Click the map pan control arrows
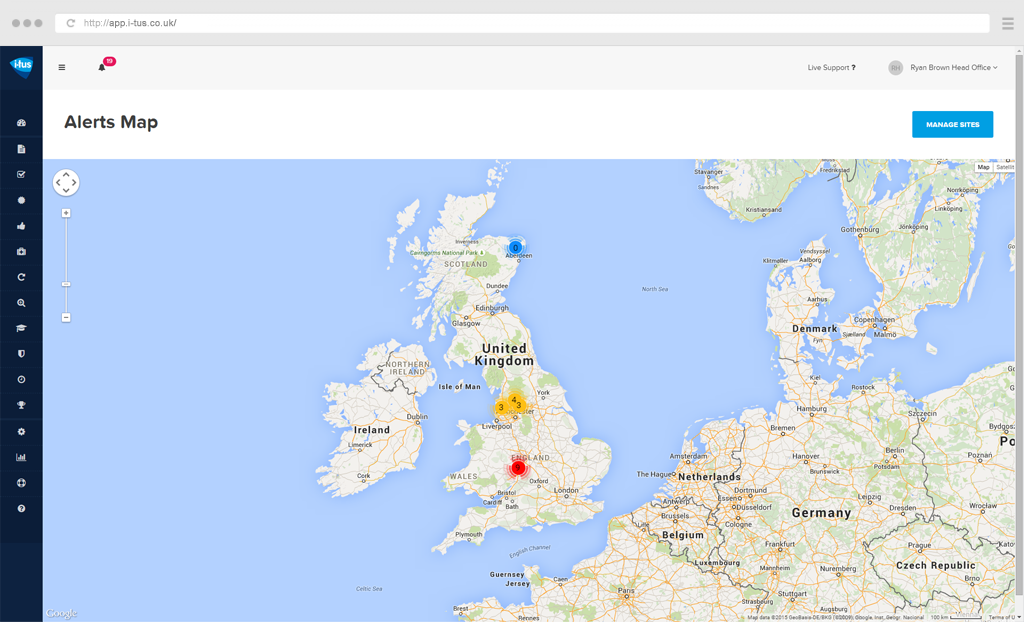The height and width of the screenshot is (622, 1024). point(66,182)
